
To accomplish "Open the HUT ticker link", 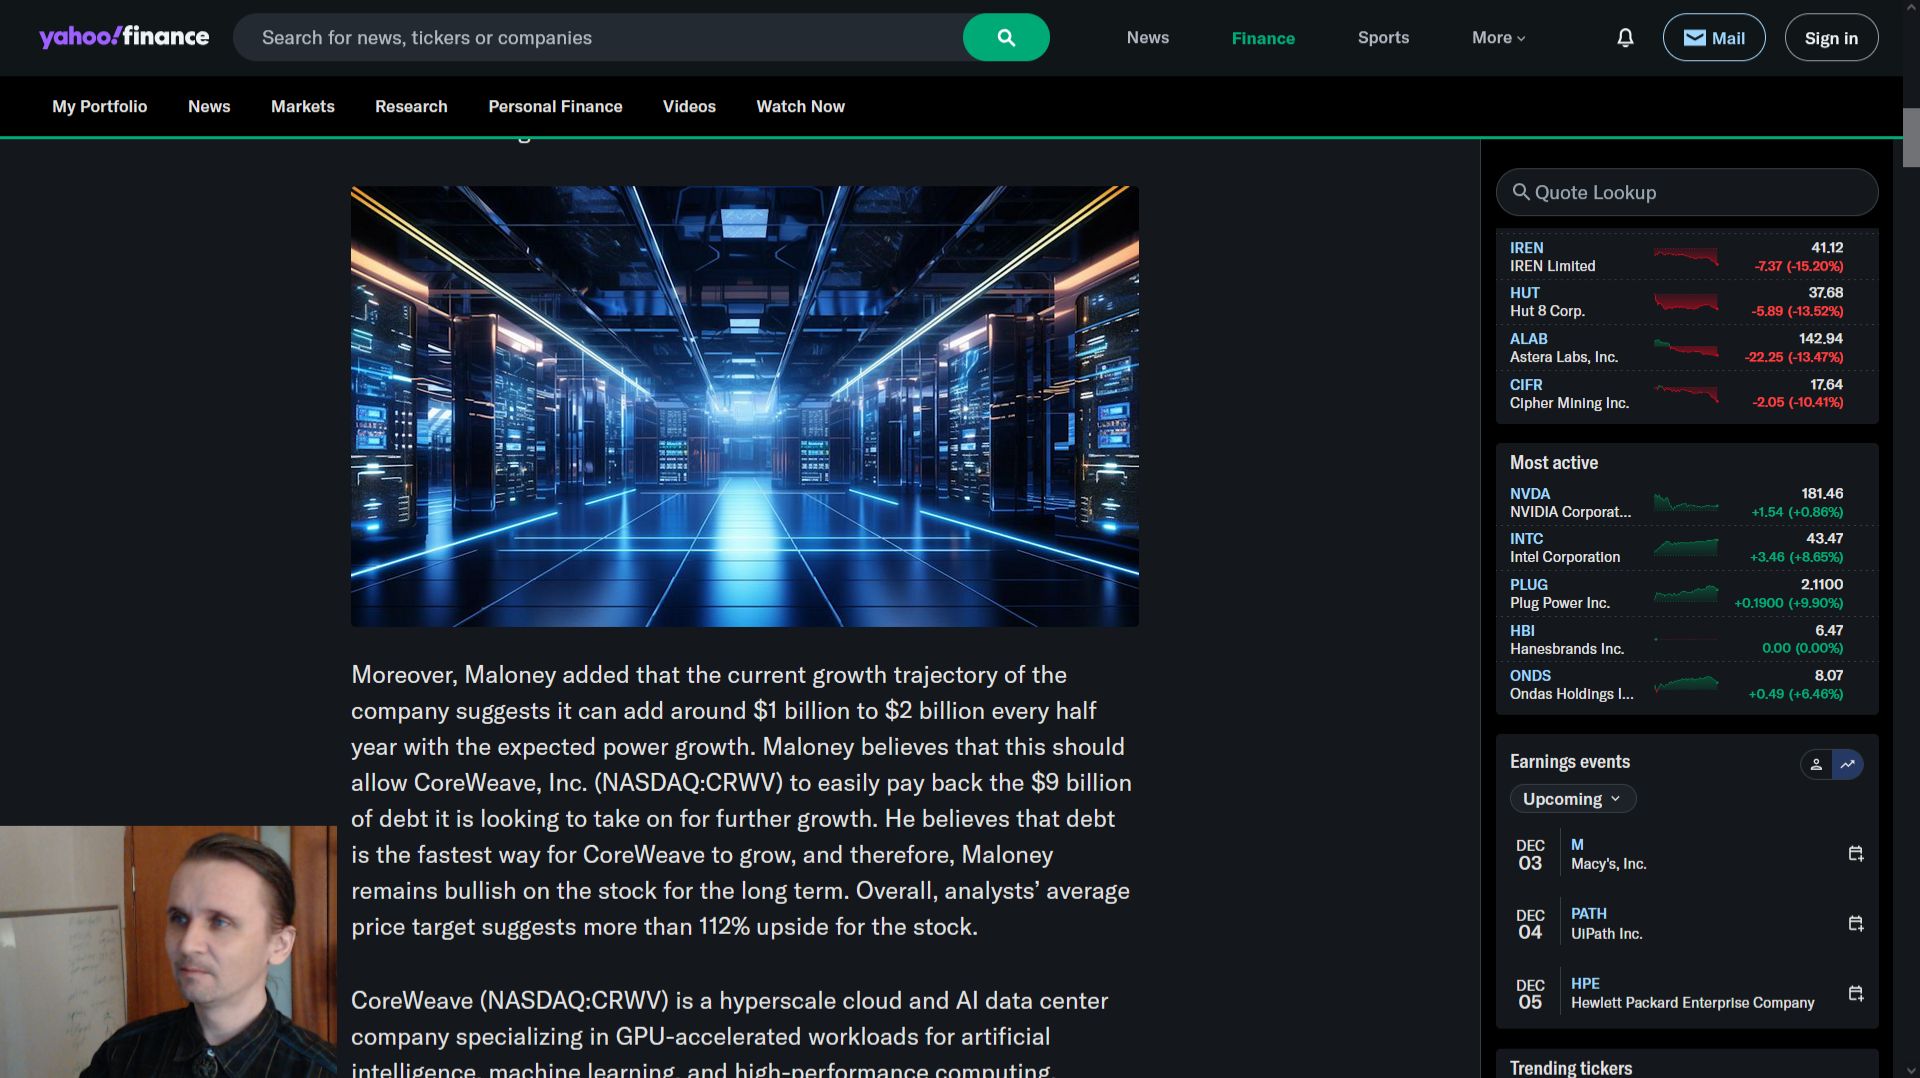I will (1524, 292).
